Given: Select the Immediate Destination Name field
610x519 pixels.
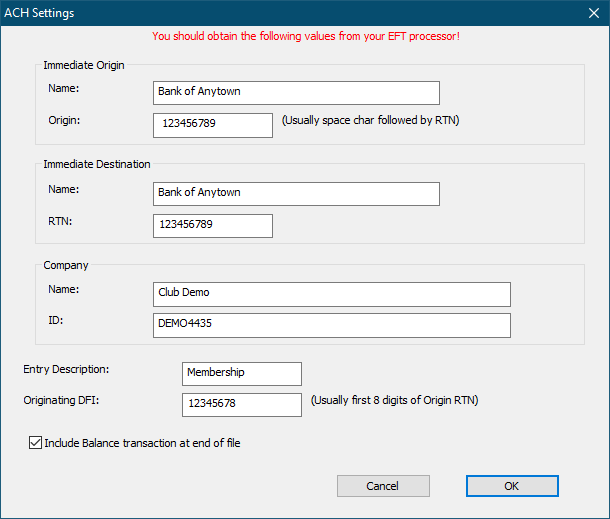Looking at the screenshot, I should click(296, 193).
